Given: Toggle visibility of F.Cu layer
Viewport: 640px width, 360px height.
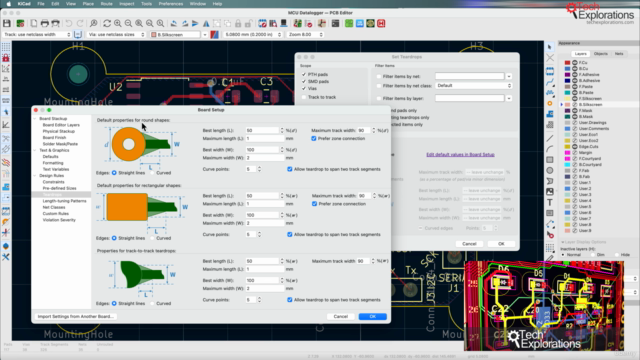Looking at the screenshot, I should click(575, 62).
